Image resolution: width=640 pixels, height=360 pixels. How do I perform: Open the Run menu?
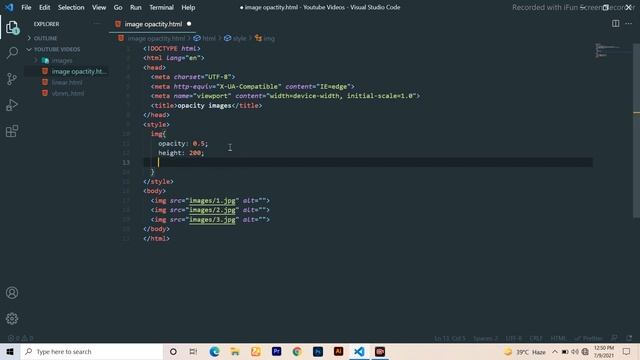pyautogui.click(x=136, y=7)
